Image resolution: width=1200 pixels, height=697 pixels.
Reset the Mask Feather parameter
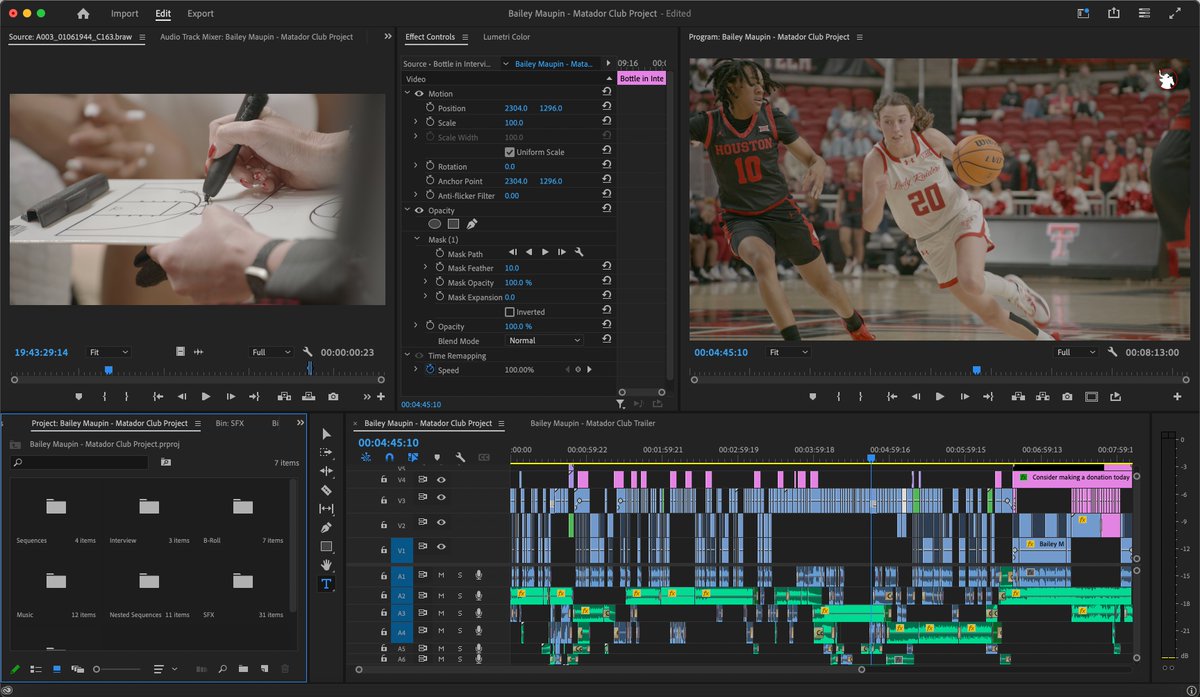click(x=606, y=268)
